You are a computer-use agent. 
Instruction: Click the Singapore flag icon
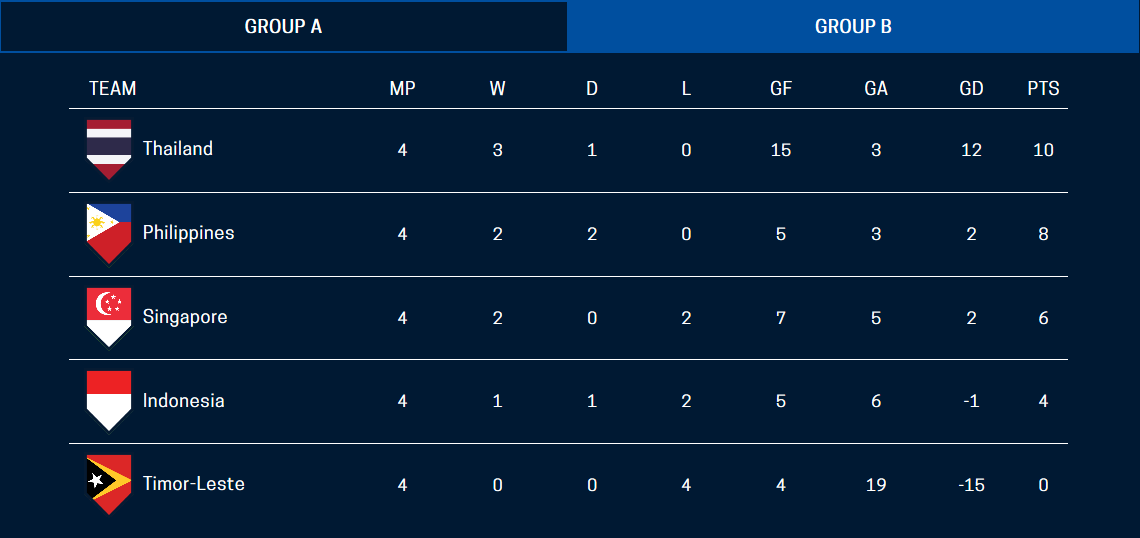109,317
